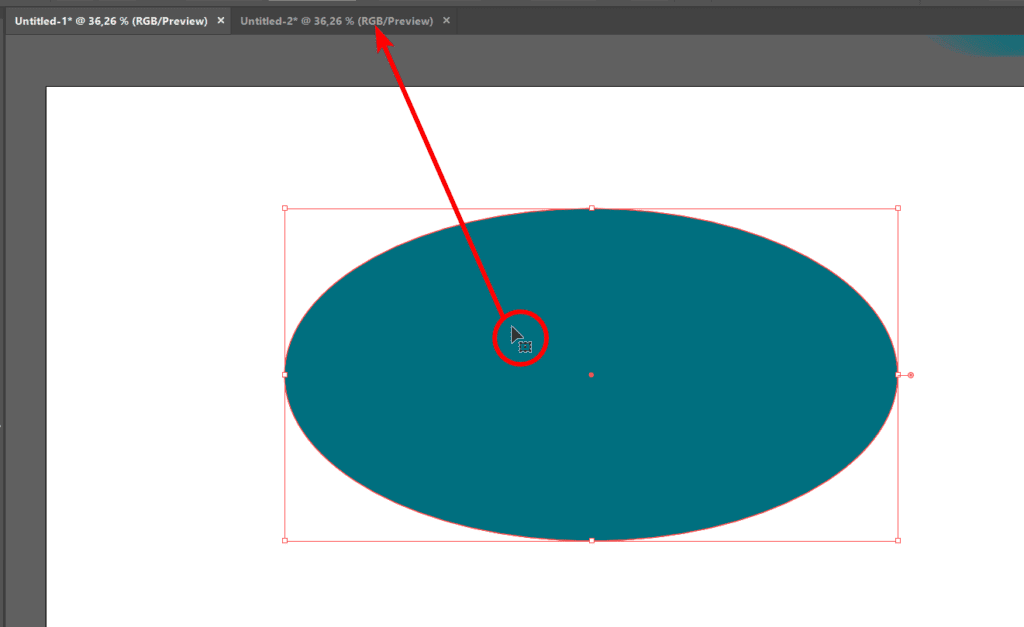Switch to the Untitled-2 document tab
This screenshot has height=627, width=1024.
(336, 21)
